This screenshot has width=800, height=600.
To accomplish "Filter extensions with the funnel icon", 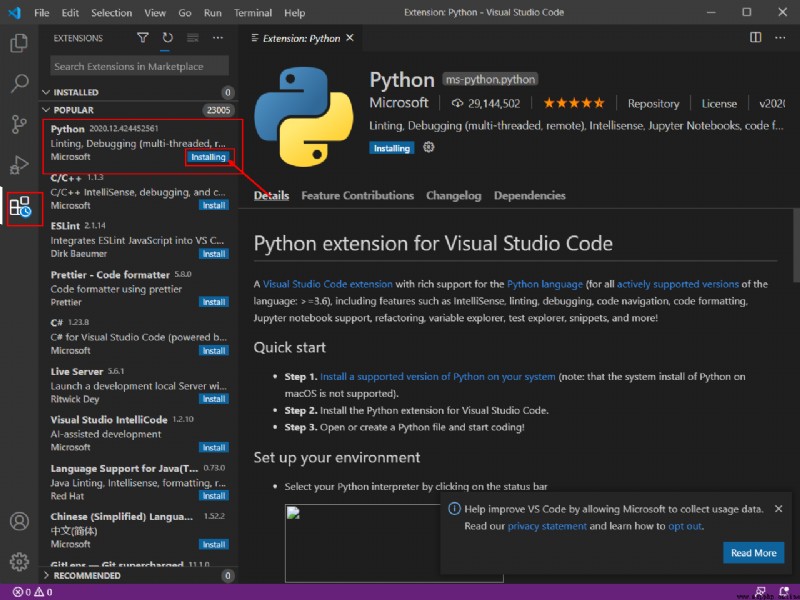I will (x=143, y=38).
